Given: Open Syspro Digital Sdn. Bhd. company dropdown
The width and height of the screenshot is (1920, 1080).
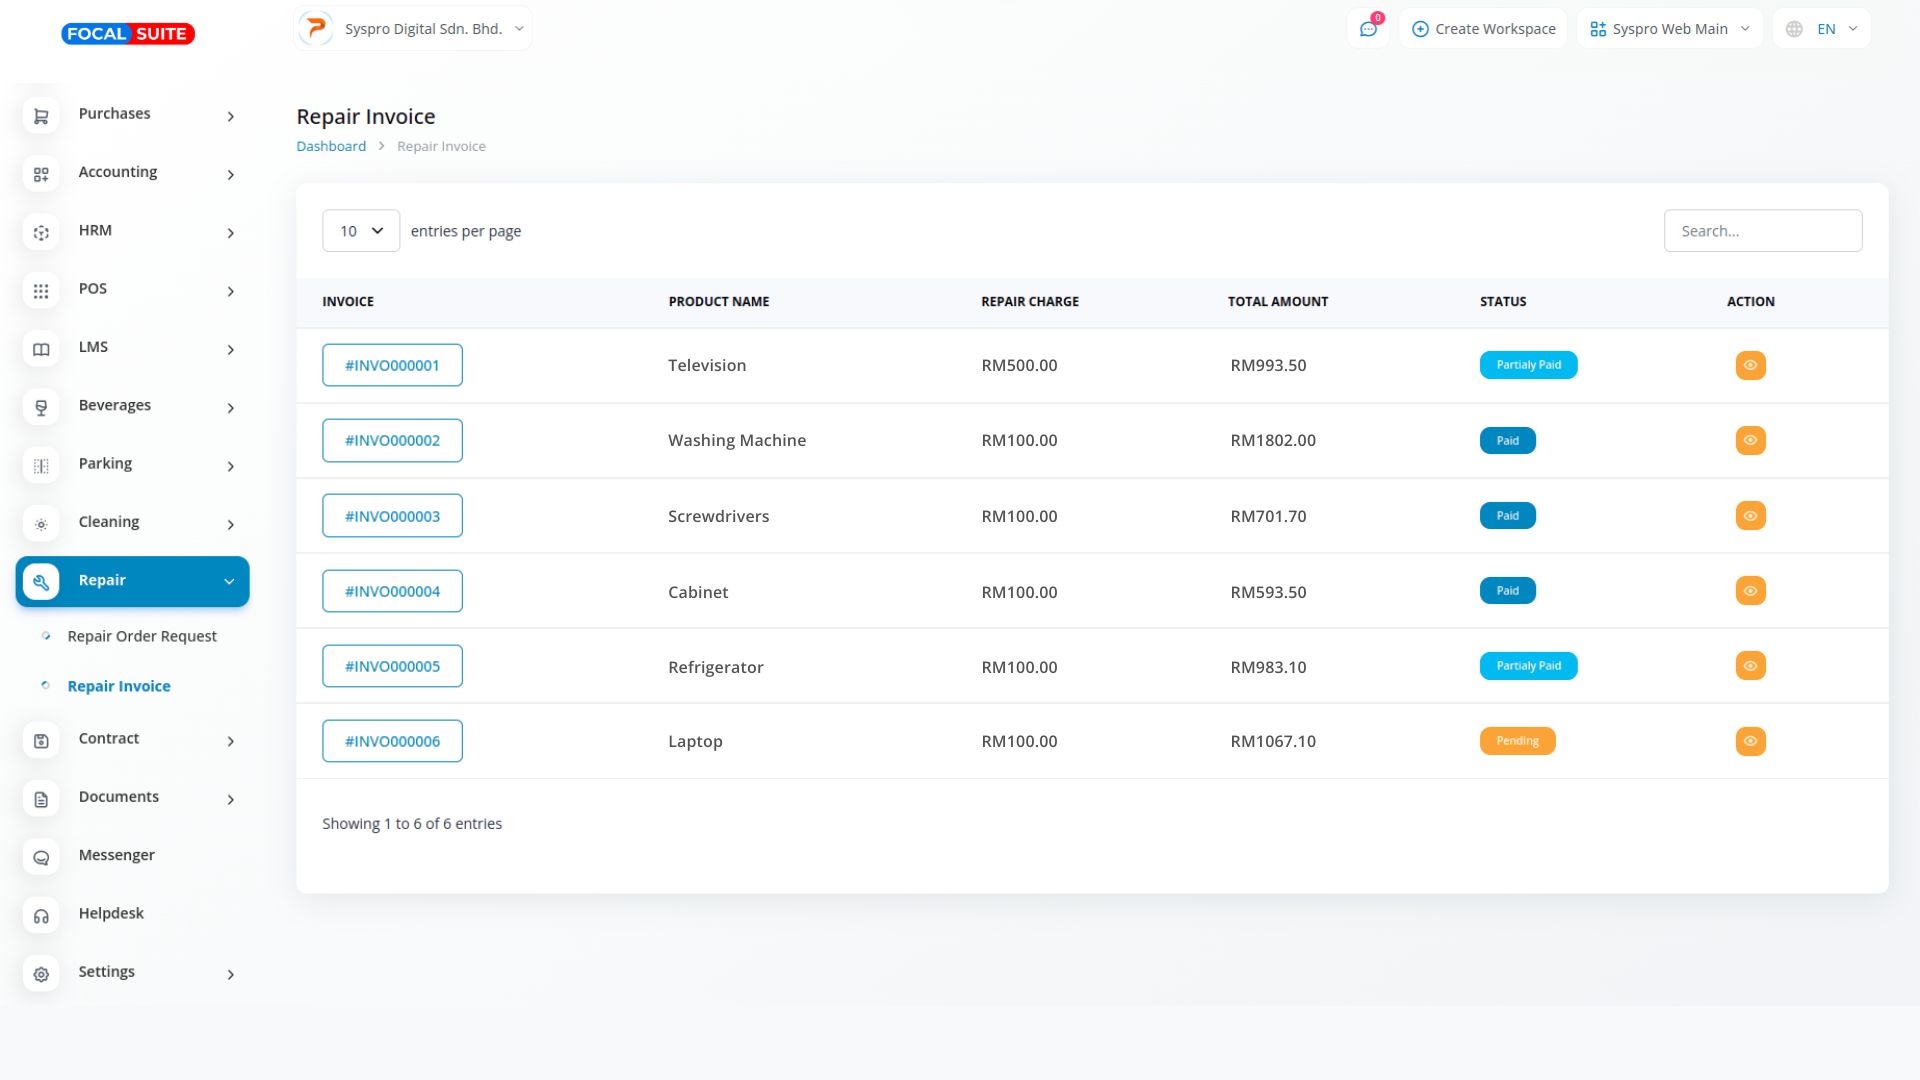Looking at the screenshot, I should (413, 29).
